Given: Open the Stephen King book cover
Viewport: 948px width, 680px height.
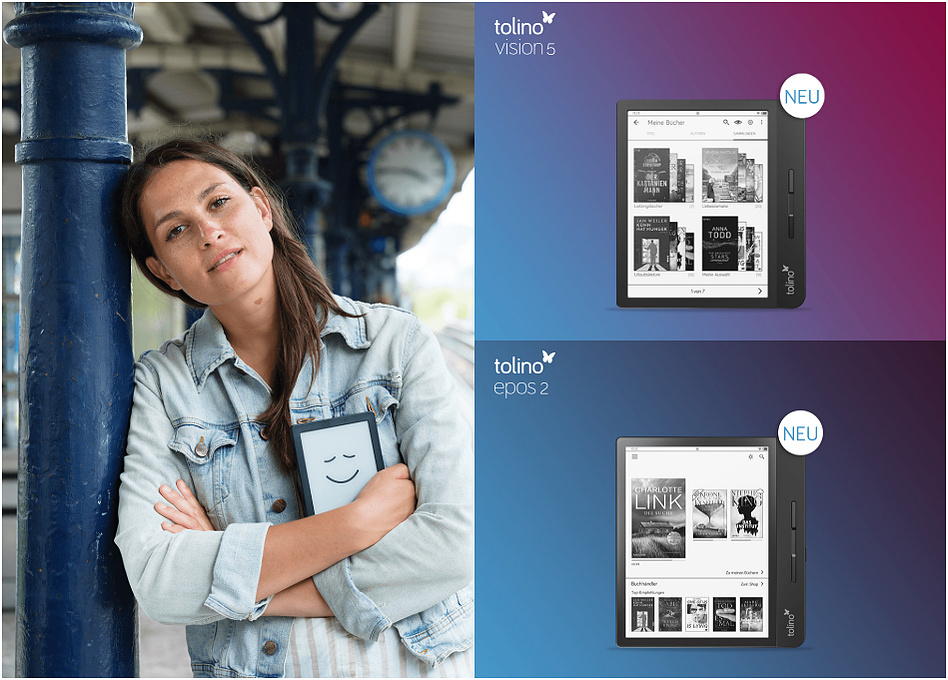Looking at the screenshot, I should coord(747,513).
